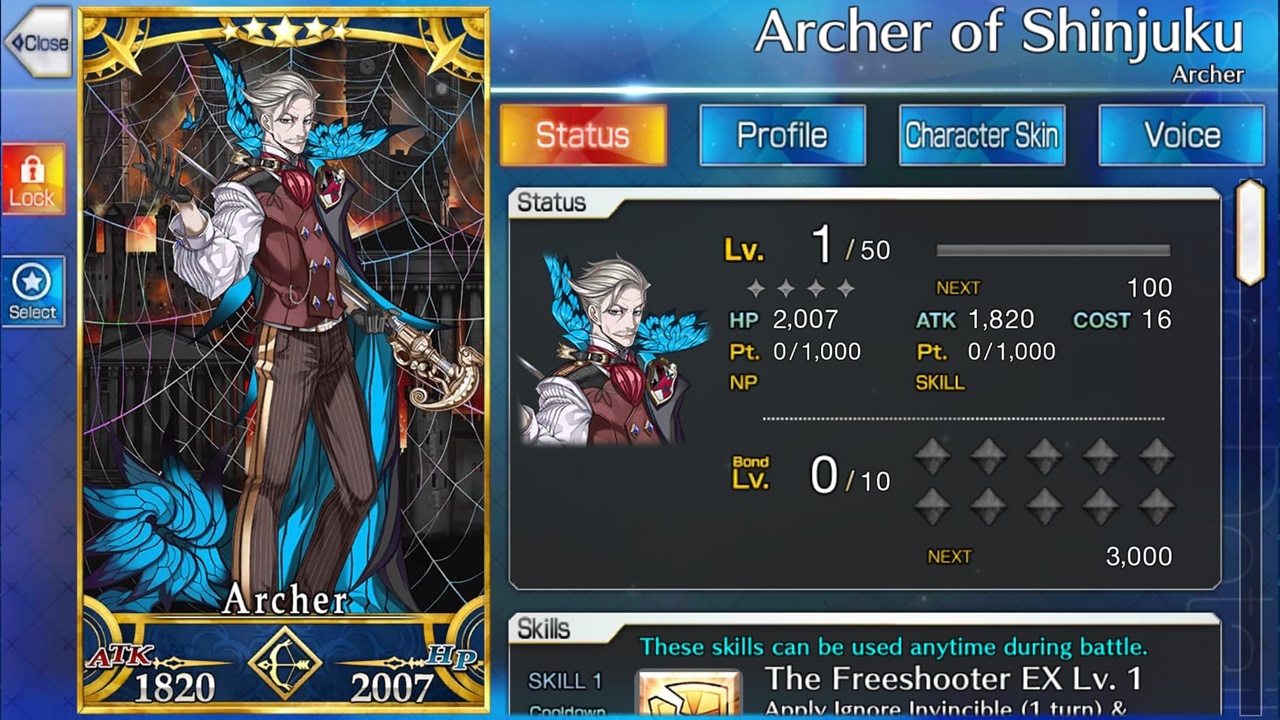Screen dimensions: 1280x720
Task: Click the first bond level diamond icon
Action: pyautogui.click(x=932, y=457)
